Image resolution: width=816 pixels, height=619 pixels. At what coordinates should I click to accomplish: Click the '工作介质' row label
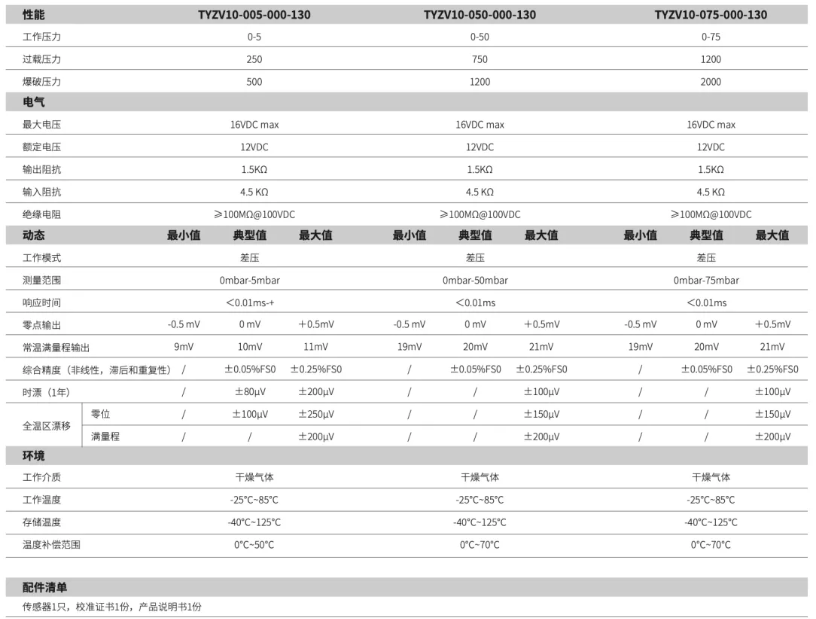pos(42,477)
